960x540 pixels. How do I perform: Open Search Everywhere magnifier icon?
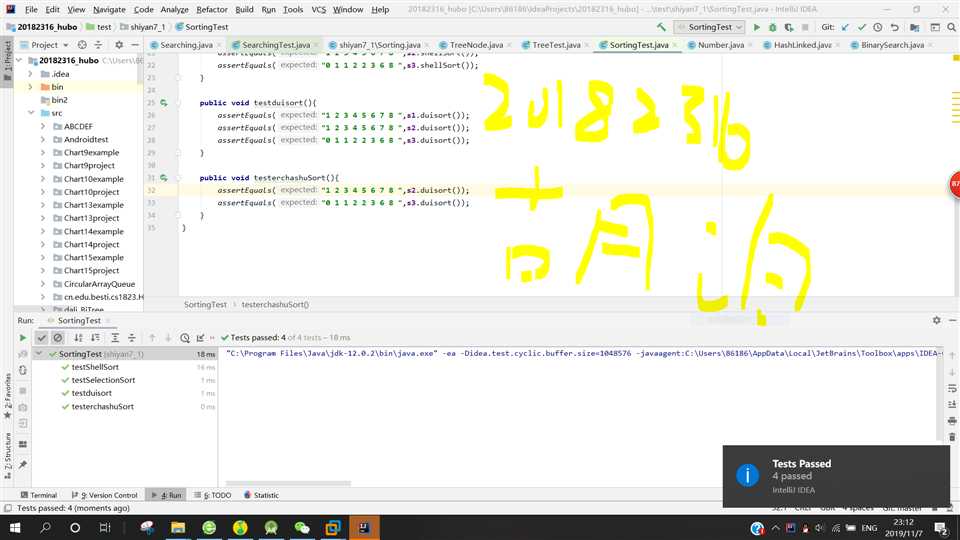click(951, 27)
